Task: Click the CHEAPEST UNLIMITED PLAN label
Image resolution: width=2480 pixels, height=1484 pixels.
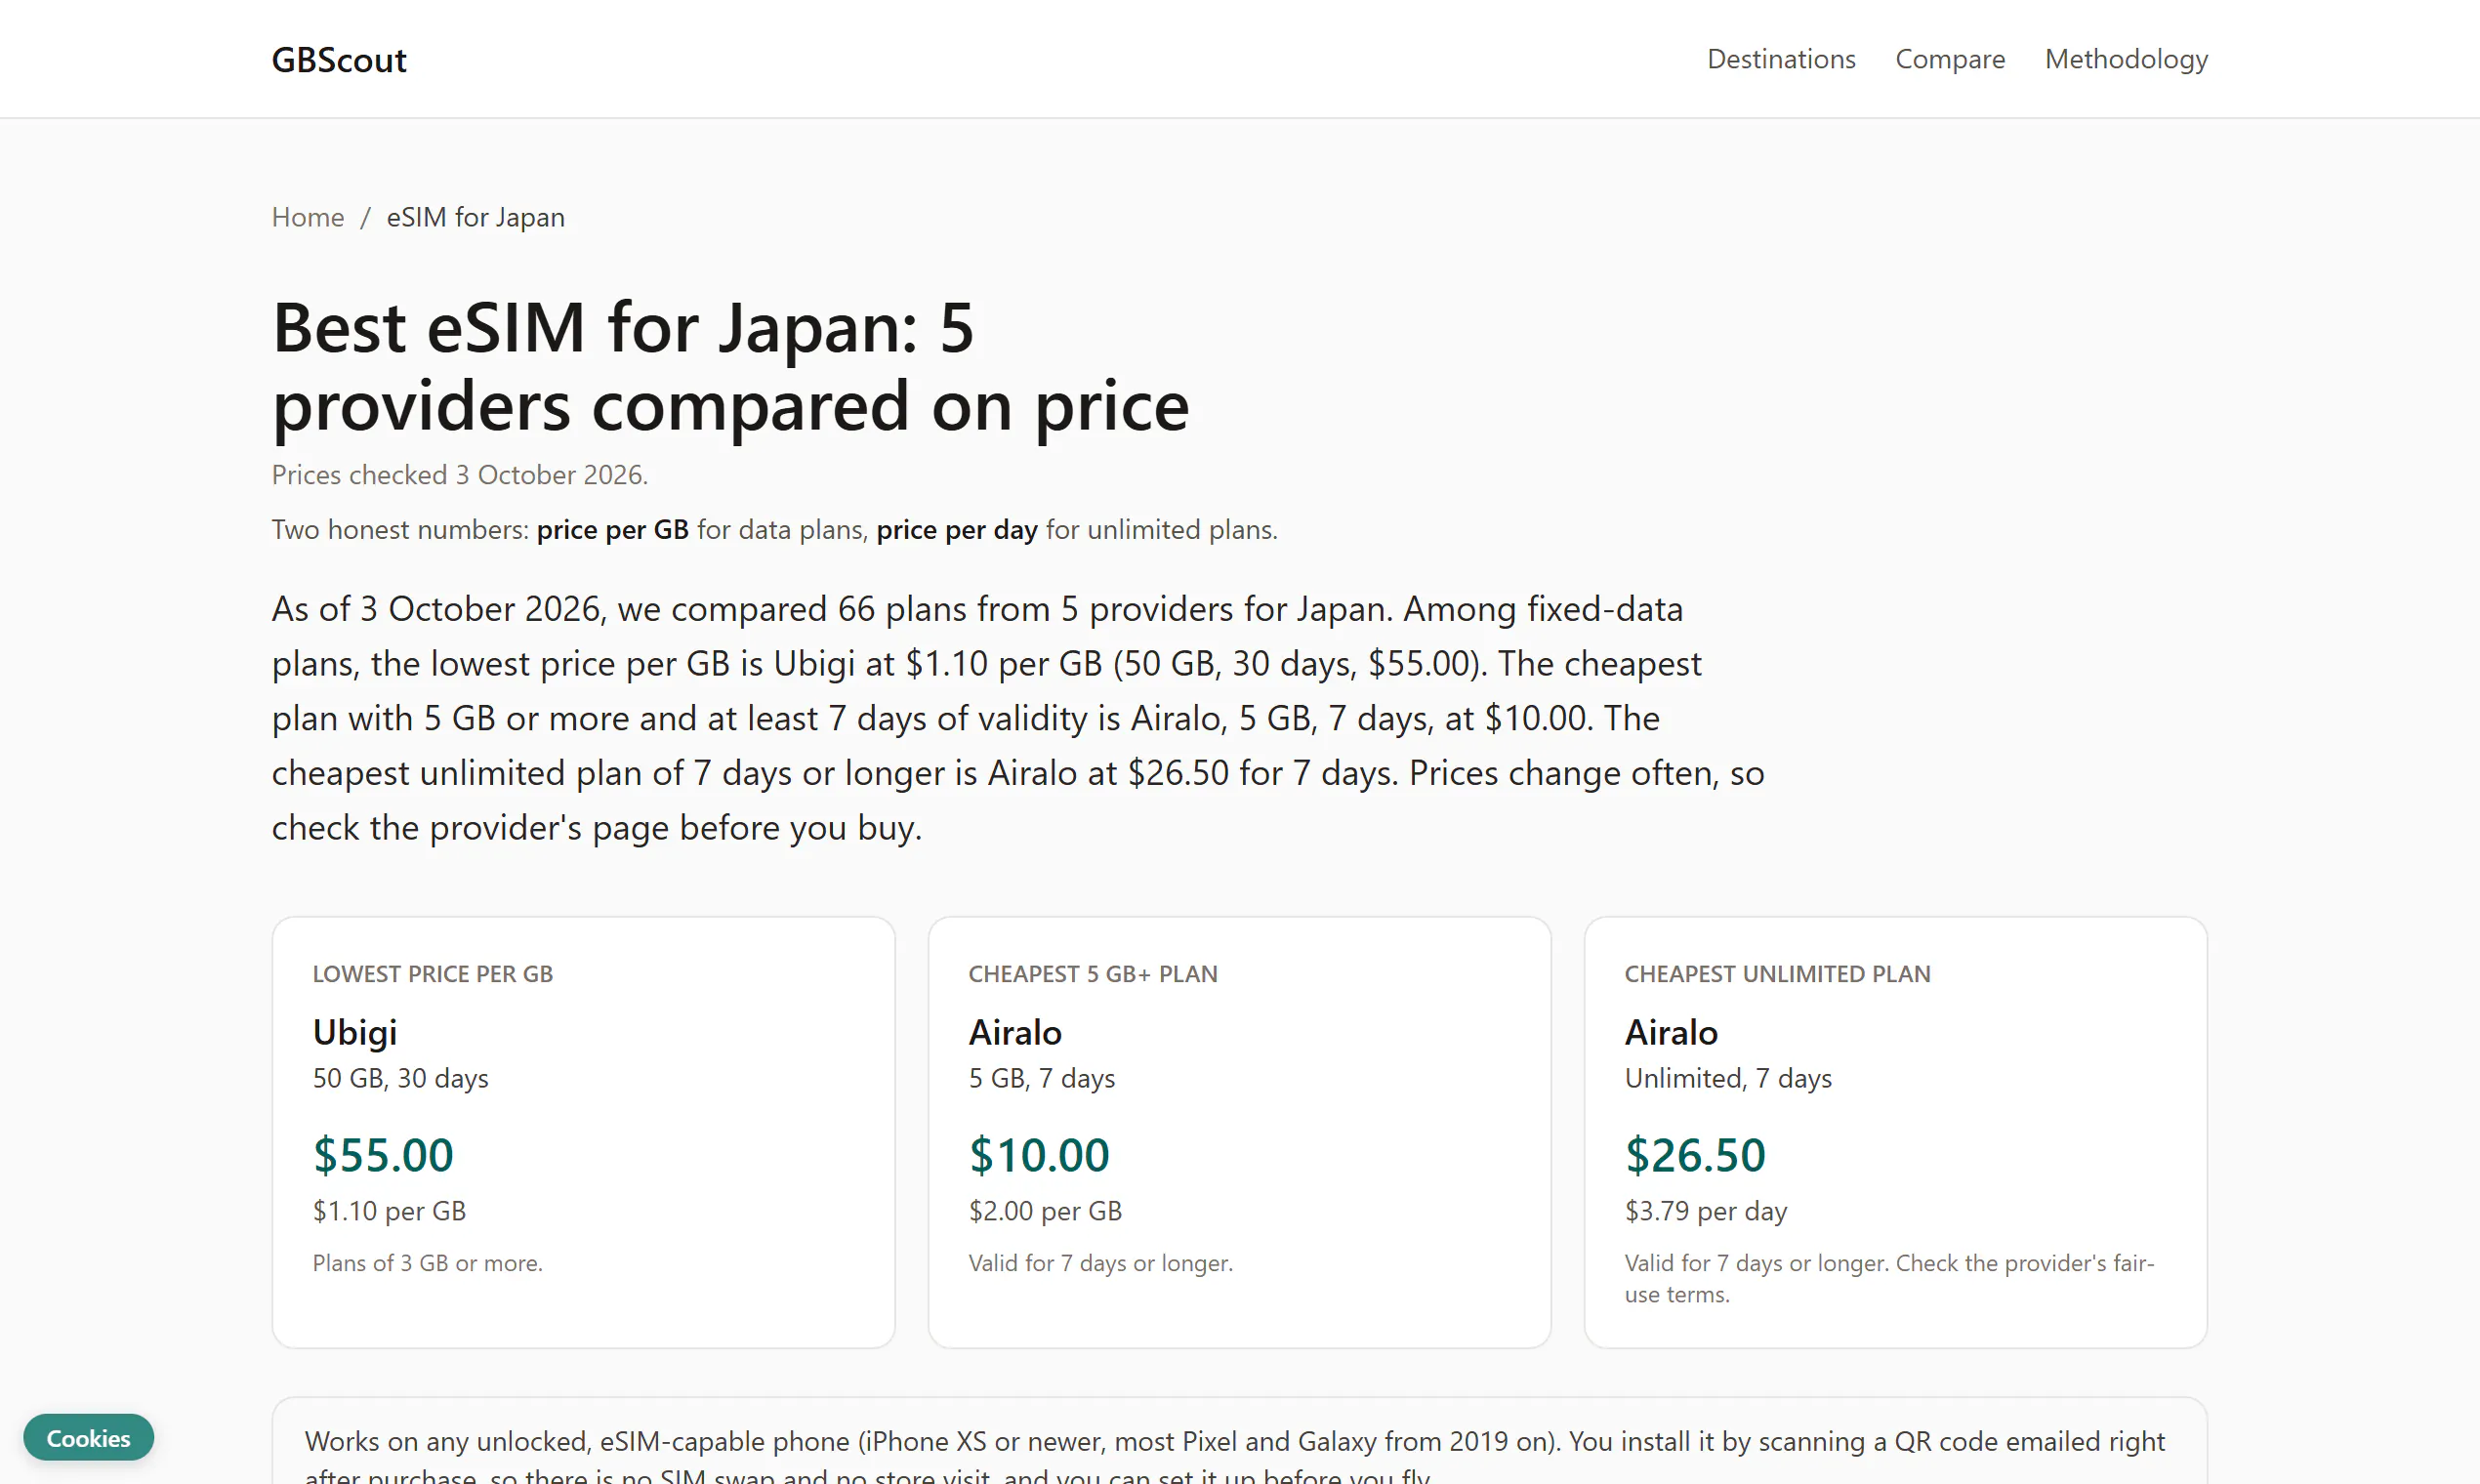Action: point(1777,974)
